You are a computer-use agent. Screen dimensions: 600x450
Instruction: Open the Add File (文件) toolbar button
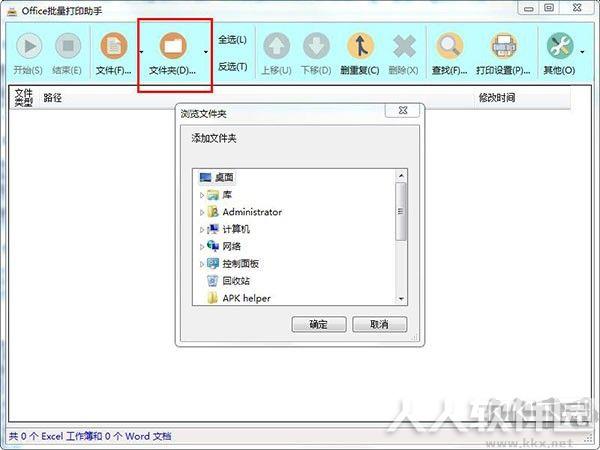click(x=114, y=53)
